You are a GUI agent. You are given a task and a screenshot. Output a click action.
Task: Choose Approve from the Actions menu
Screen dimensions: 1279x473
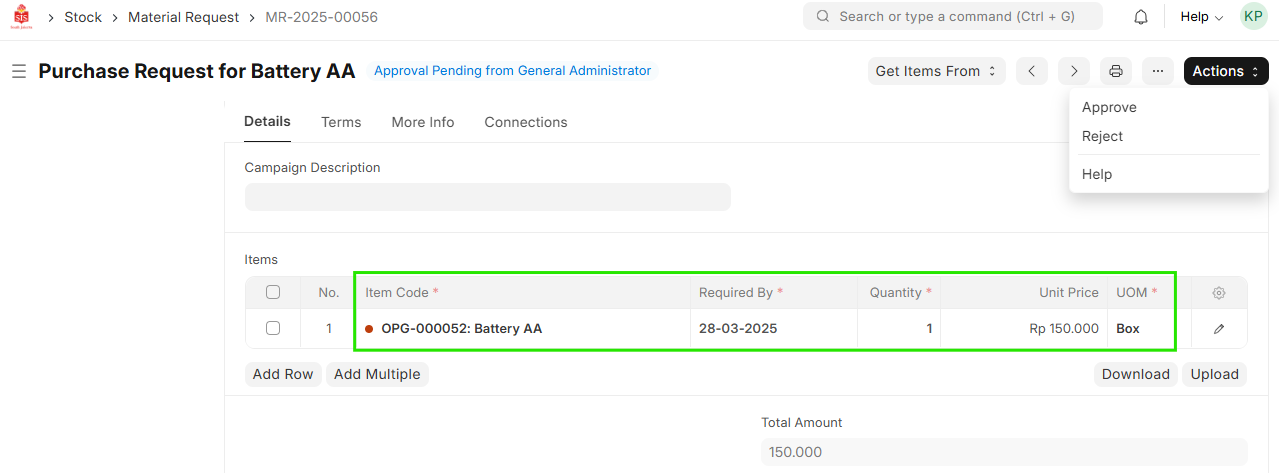1109,107
